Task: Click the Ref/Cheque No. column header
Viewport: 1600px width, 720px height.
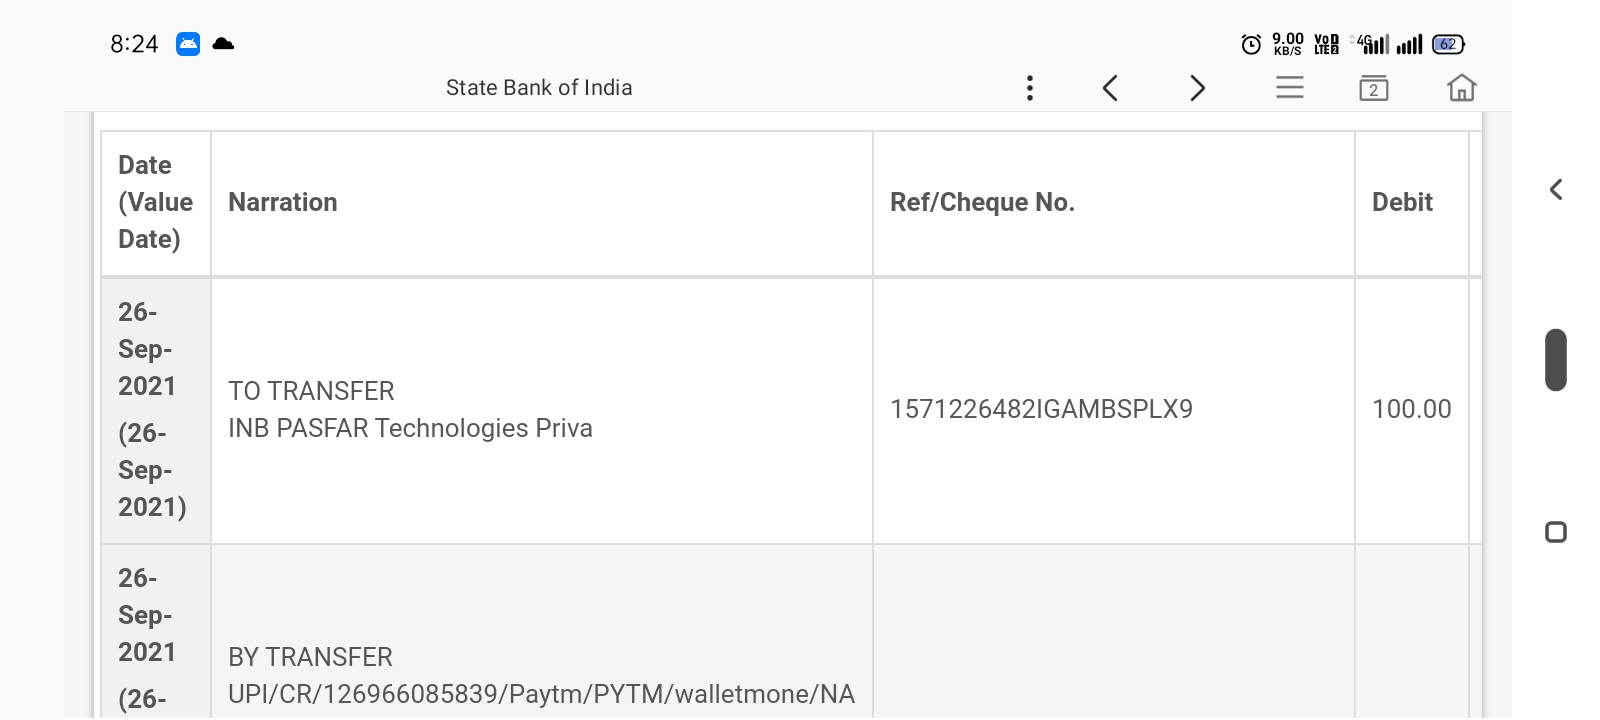Action: pos(982,202)
